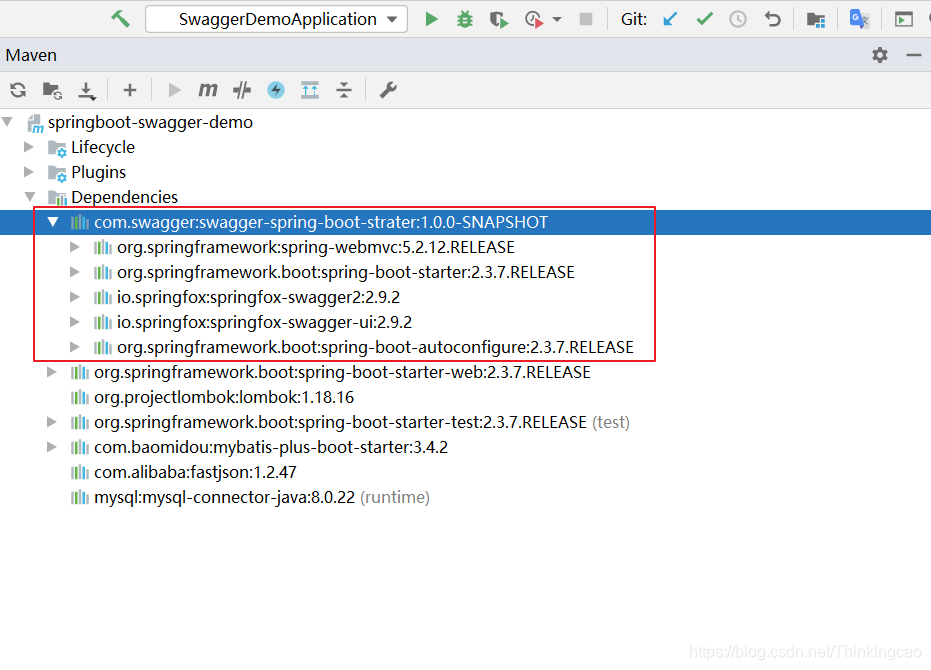931x670 pixels.
Task: Click the Translate icon in toolbar
Action: click(859, 19)
